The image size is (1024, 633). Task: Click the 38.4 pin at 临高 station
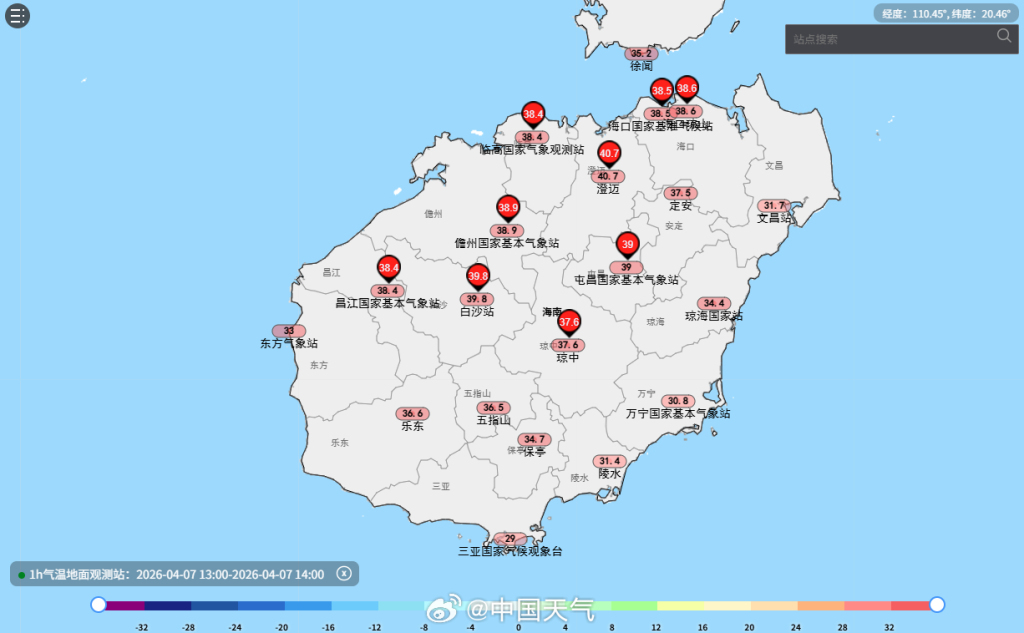533,115
